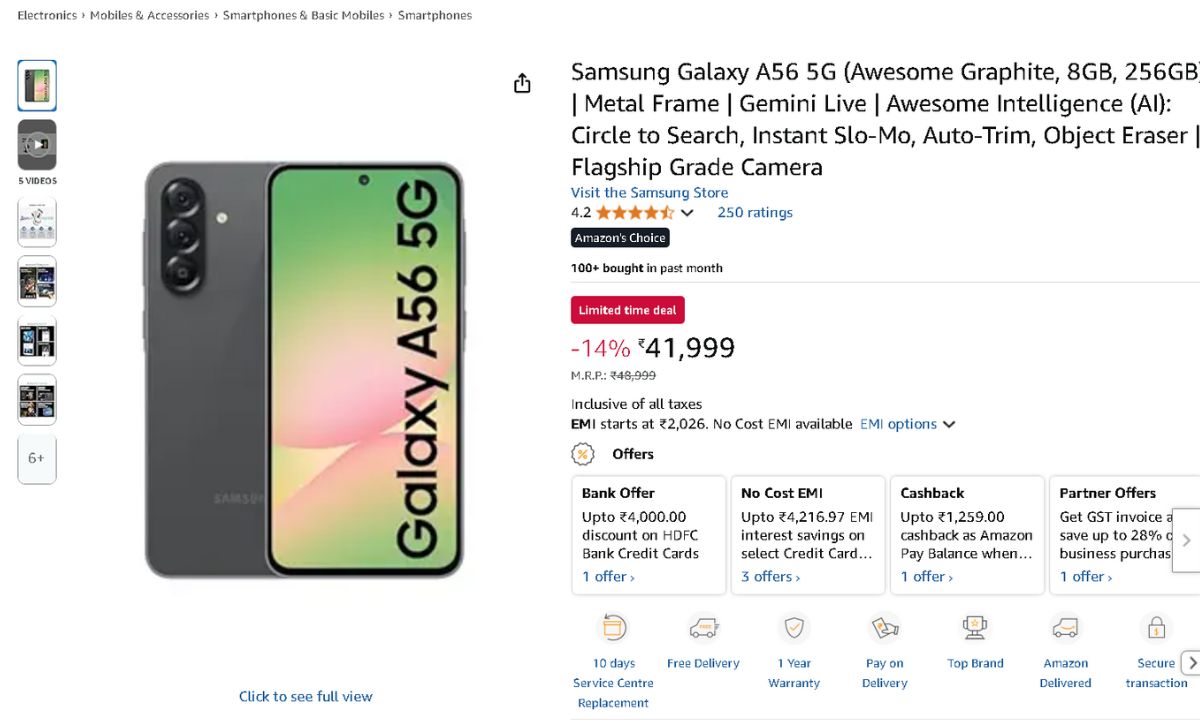Click the Free Delivery truck icon
Viewport: 1200px width, 720px height.
click(x=703, y=628)
